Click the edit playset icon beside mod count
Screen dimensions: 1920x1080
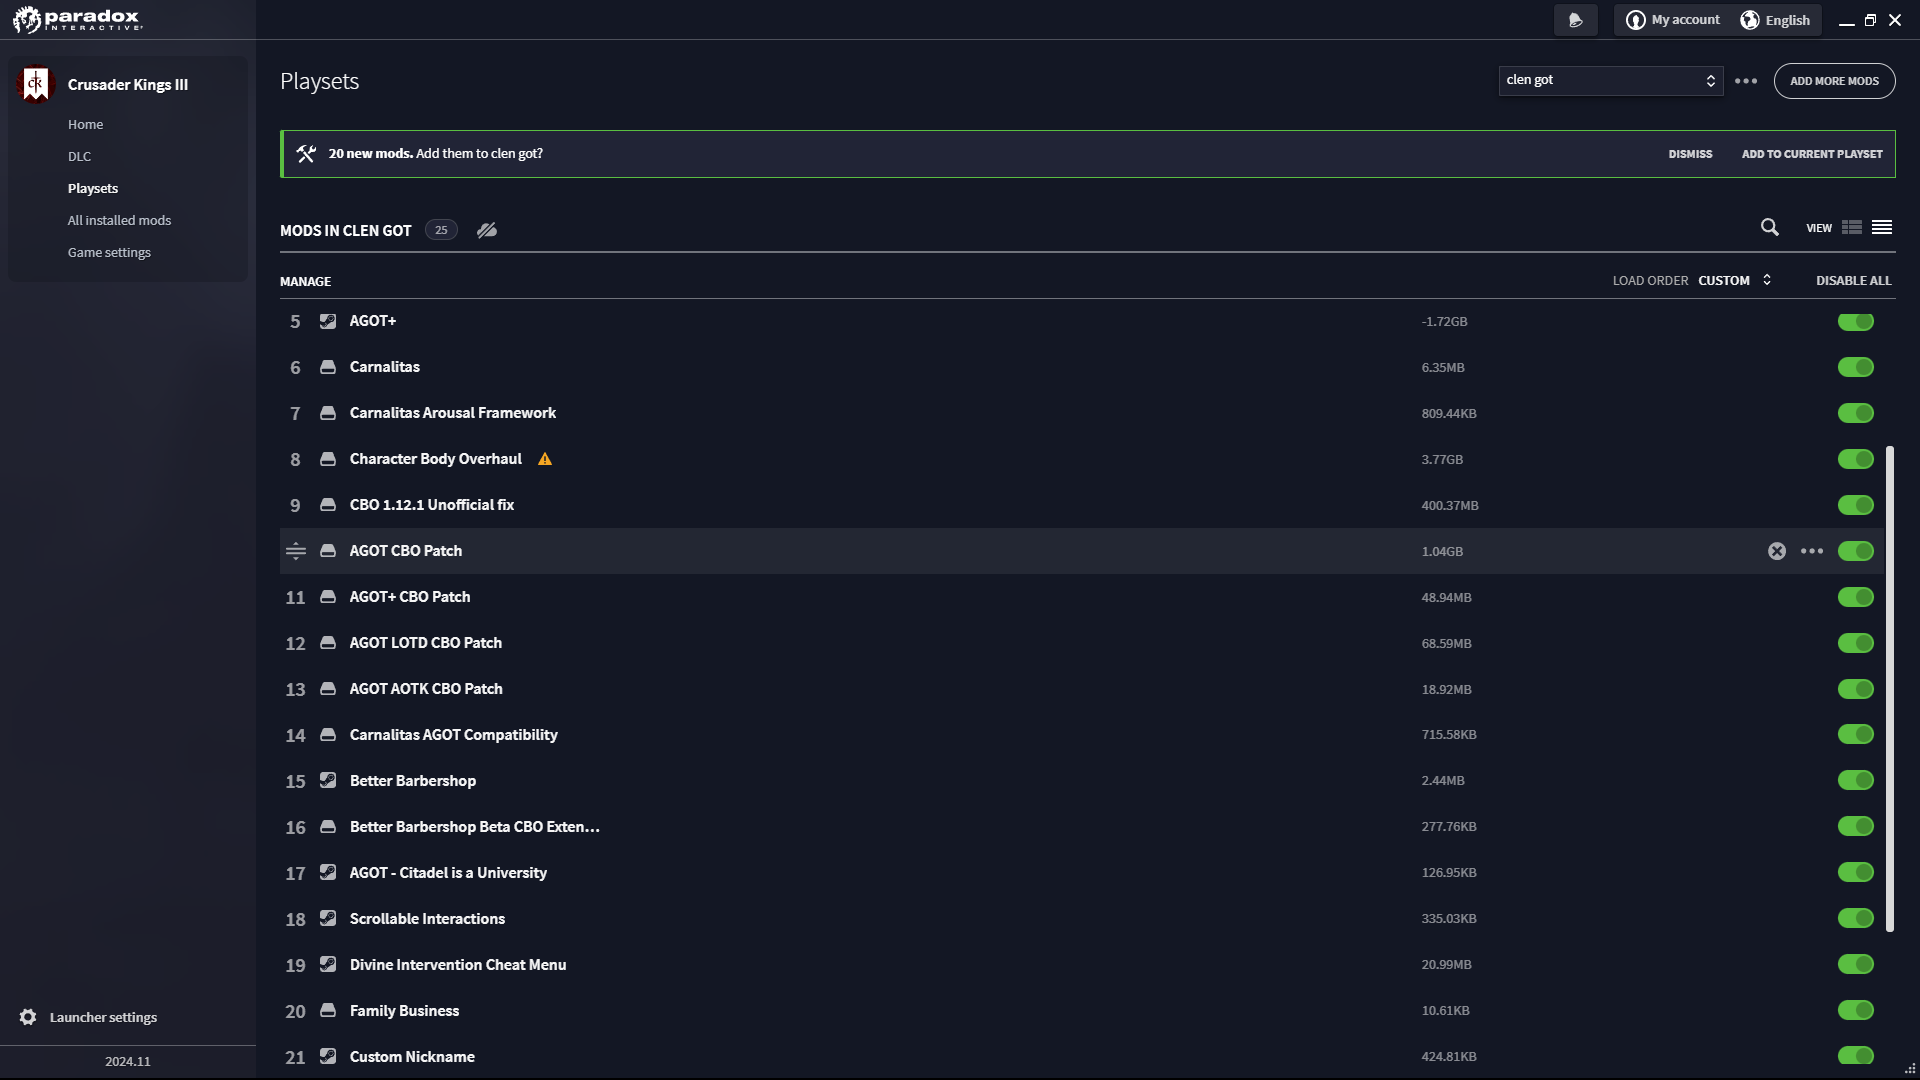[487, 230]
